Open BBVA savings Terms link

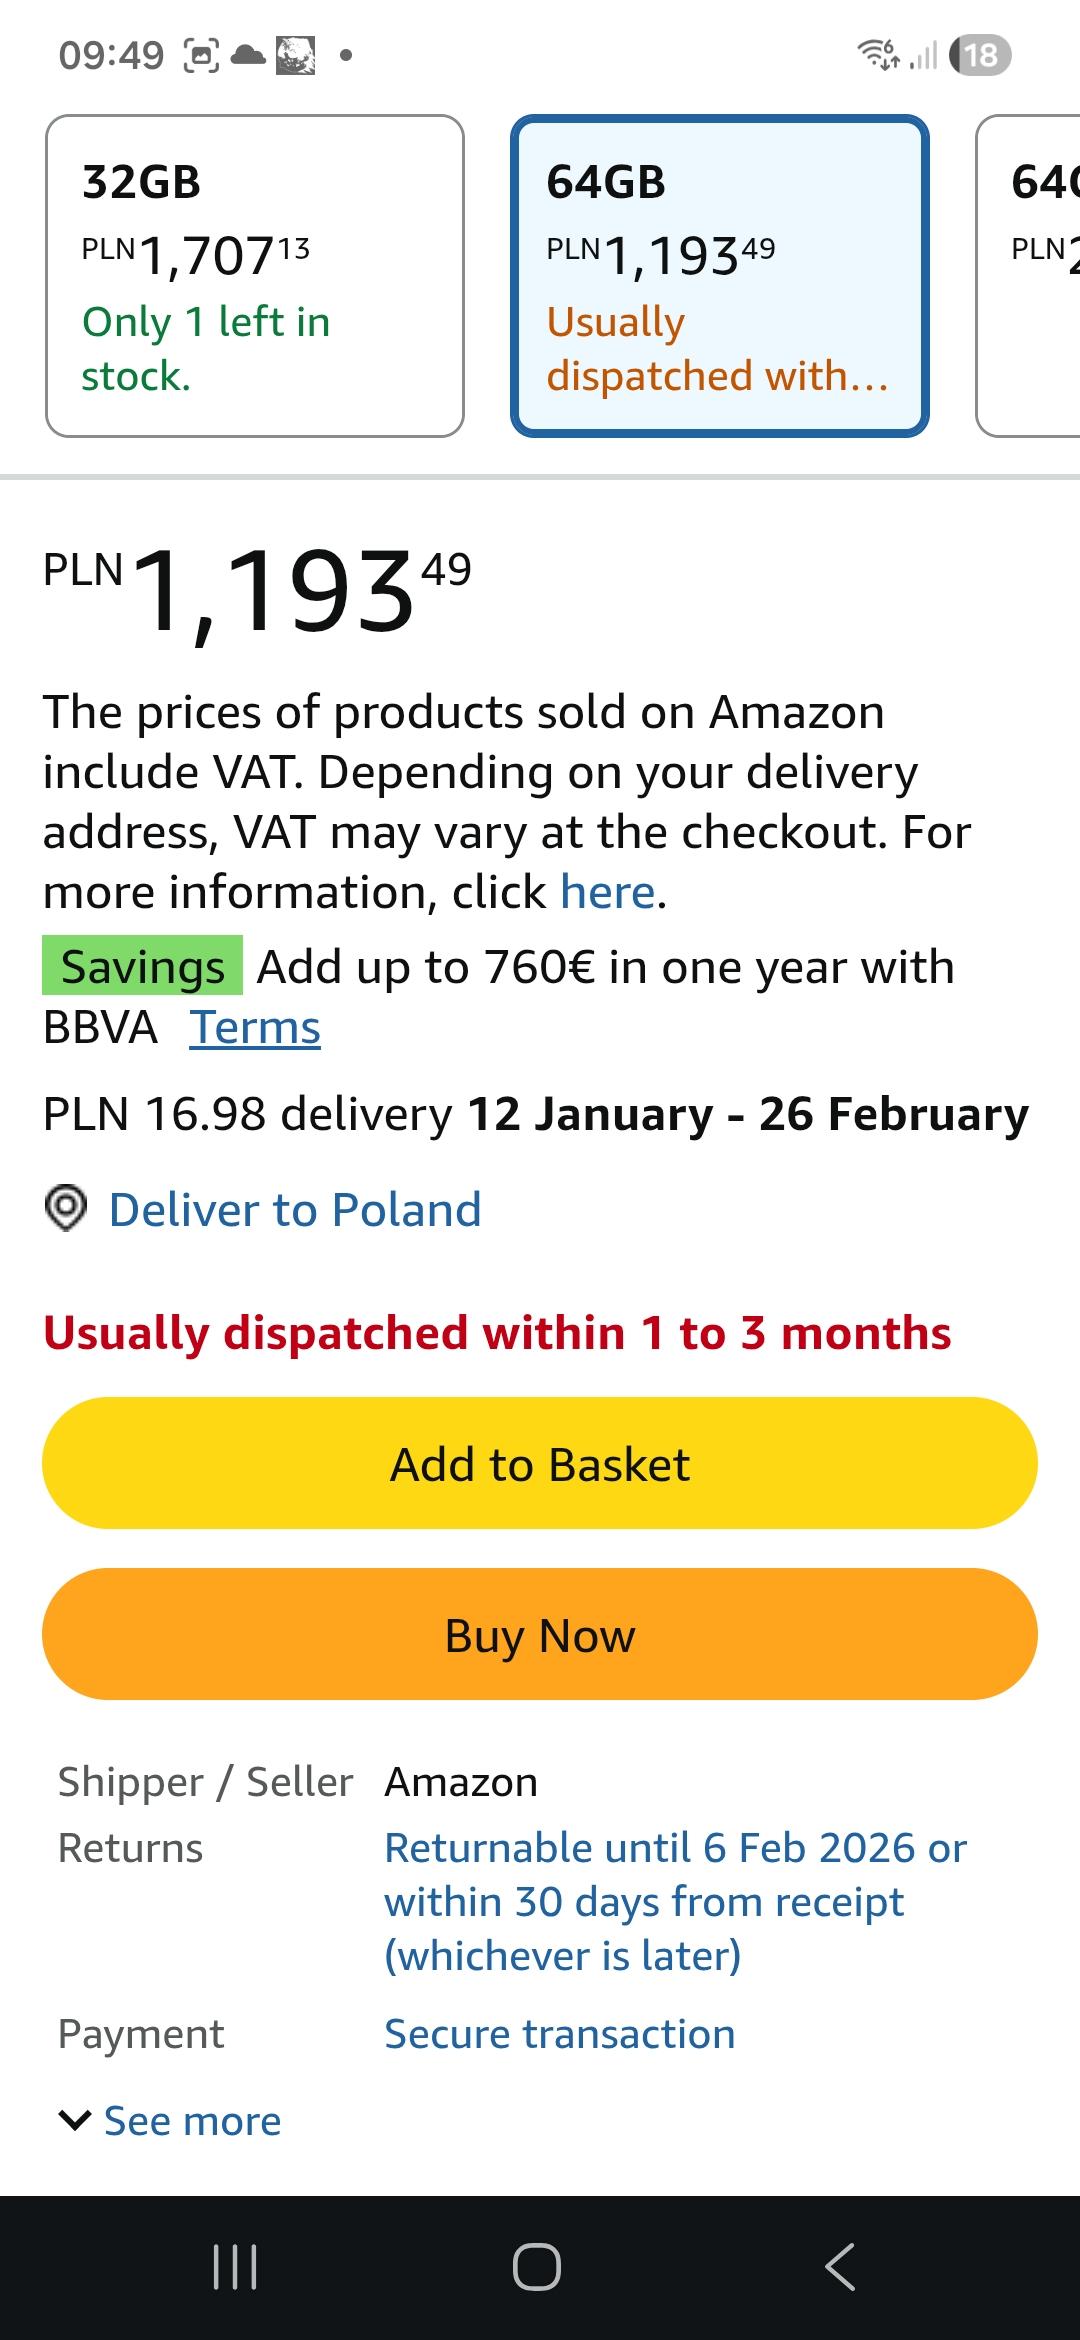pyautogui.click(x=256, y=1027)
